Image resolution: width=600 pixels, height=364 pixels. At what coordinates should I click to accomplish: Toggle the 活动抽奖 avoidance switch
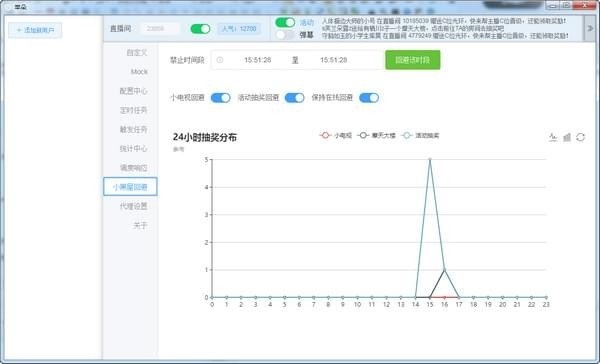(295, 98)
